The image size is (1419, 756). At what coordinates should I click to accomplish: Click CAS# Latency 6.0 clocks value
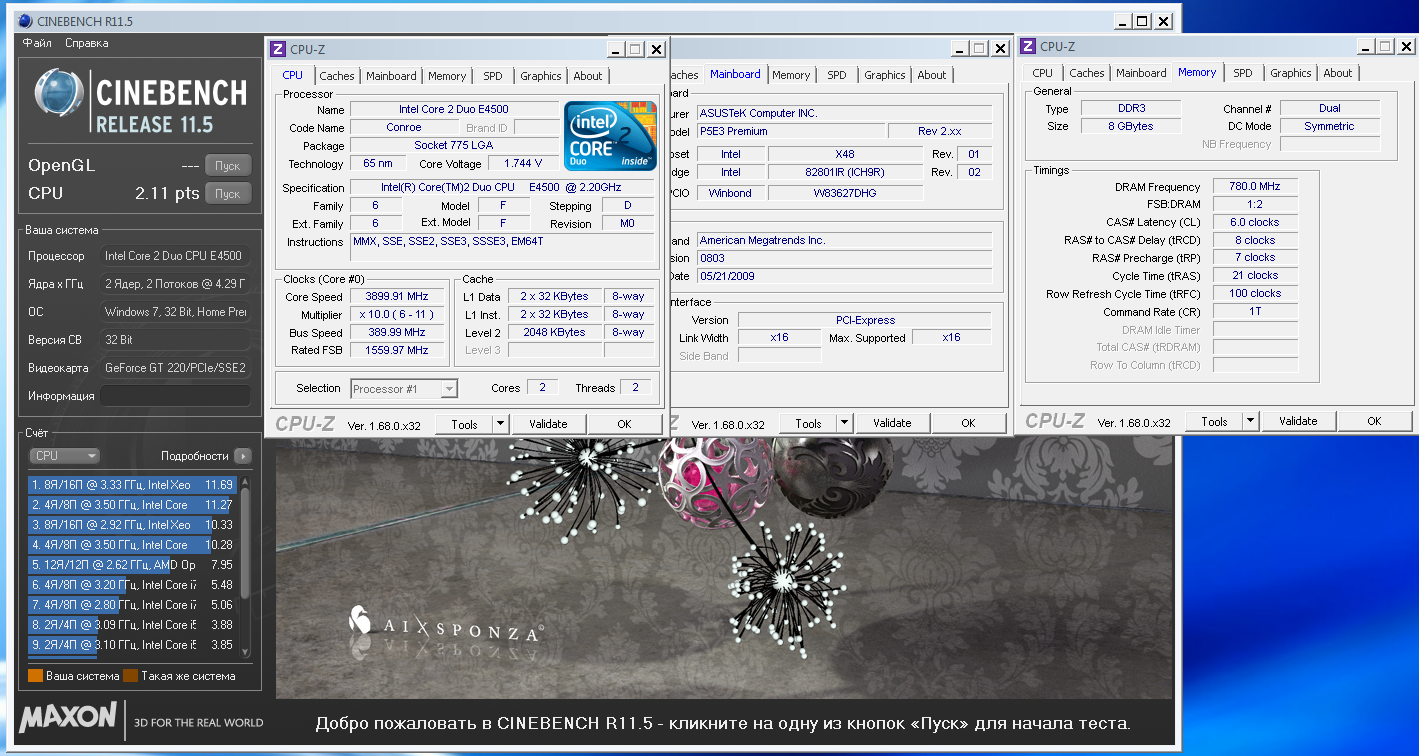pos(1255,222)
